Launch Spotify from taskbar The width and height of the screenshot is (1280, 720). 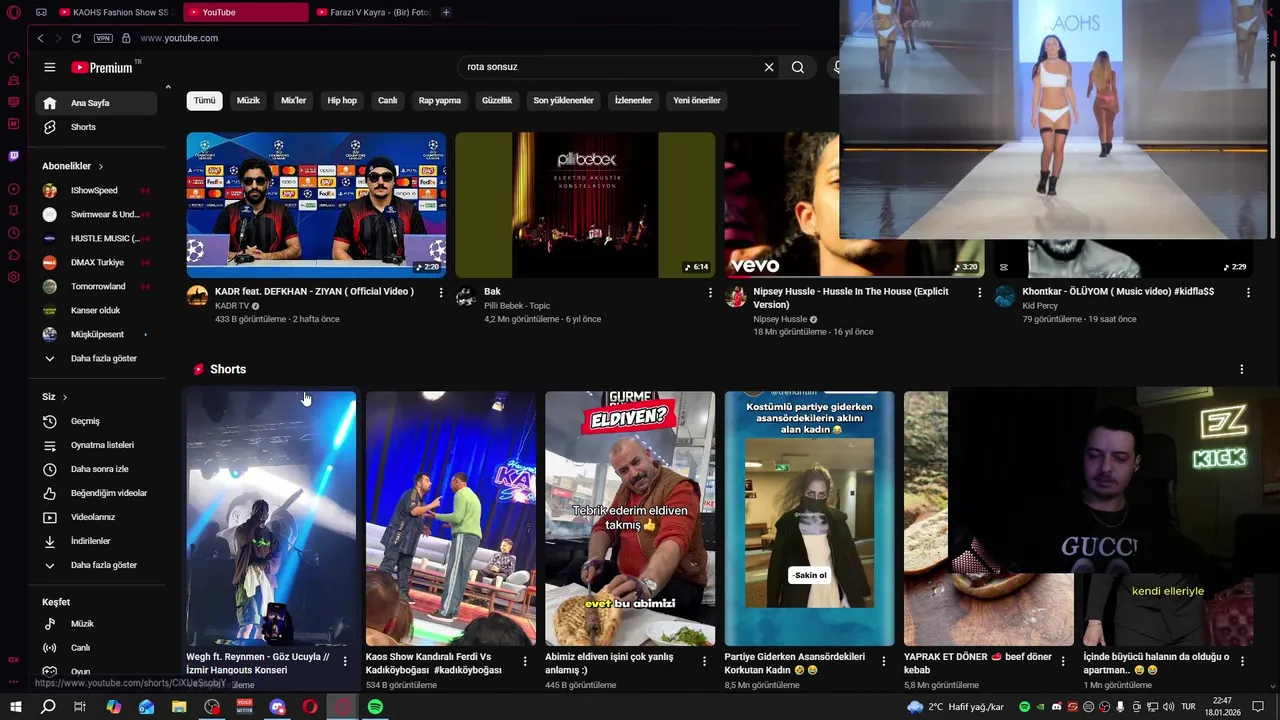(375, 707)
